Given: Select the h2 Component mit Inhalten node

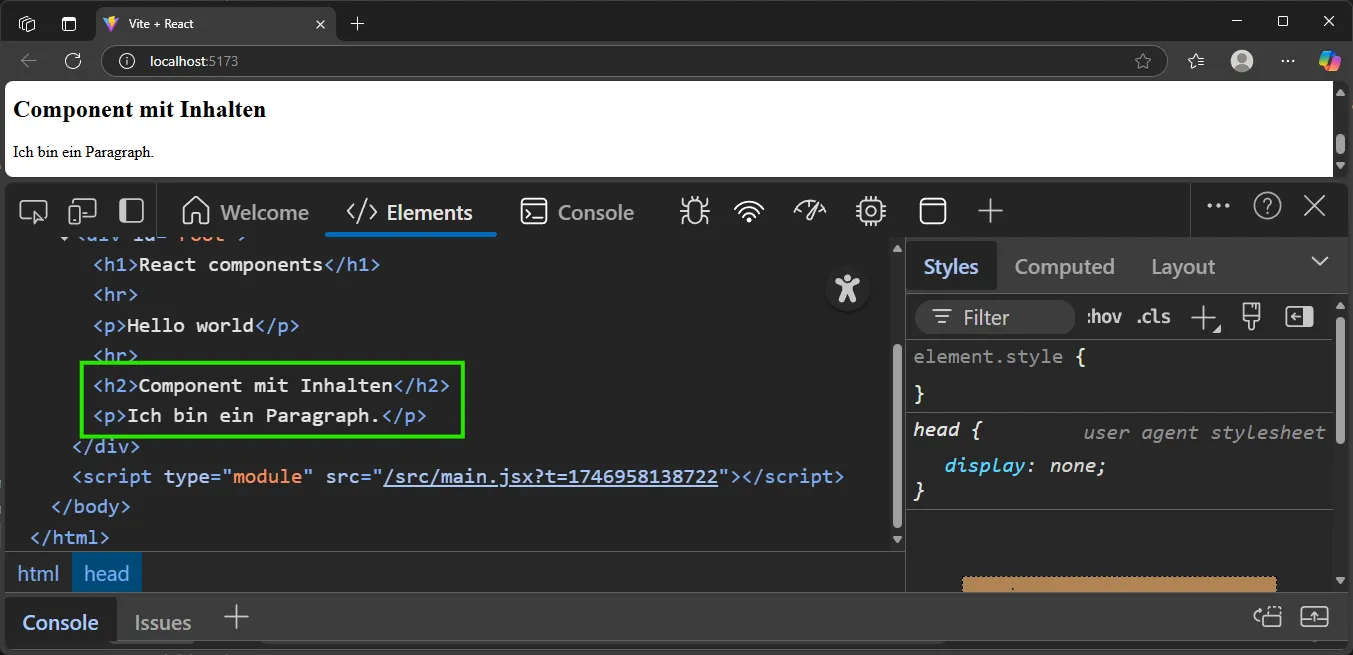Looking at the screenshot, I should pyautogui.click(x=271, y=385).
